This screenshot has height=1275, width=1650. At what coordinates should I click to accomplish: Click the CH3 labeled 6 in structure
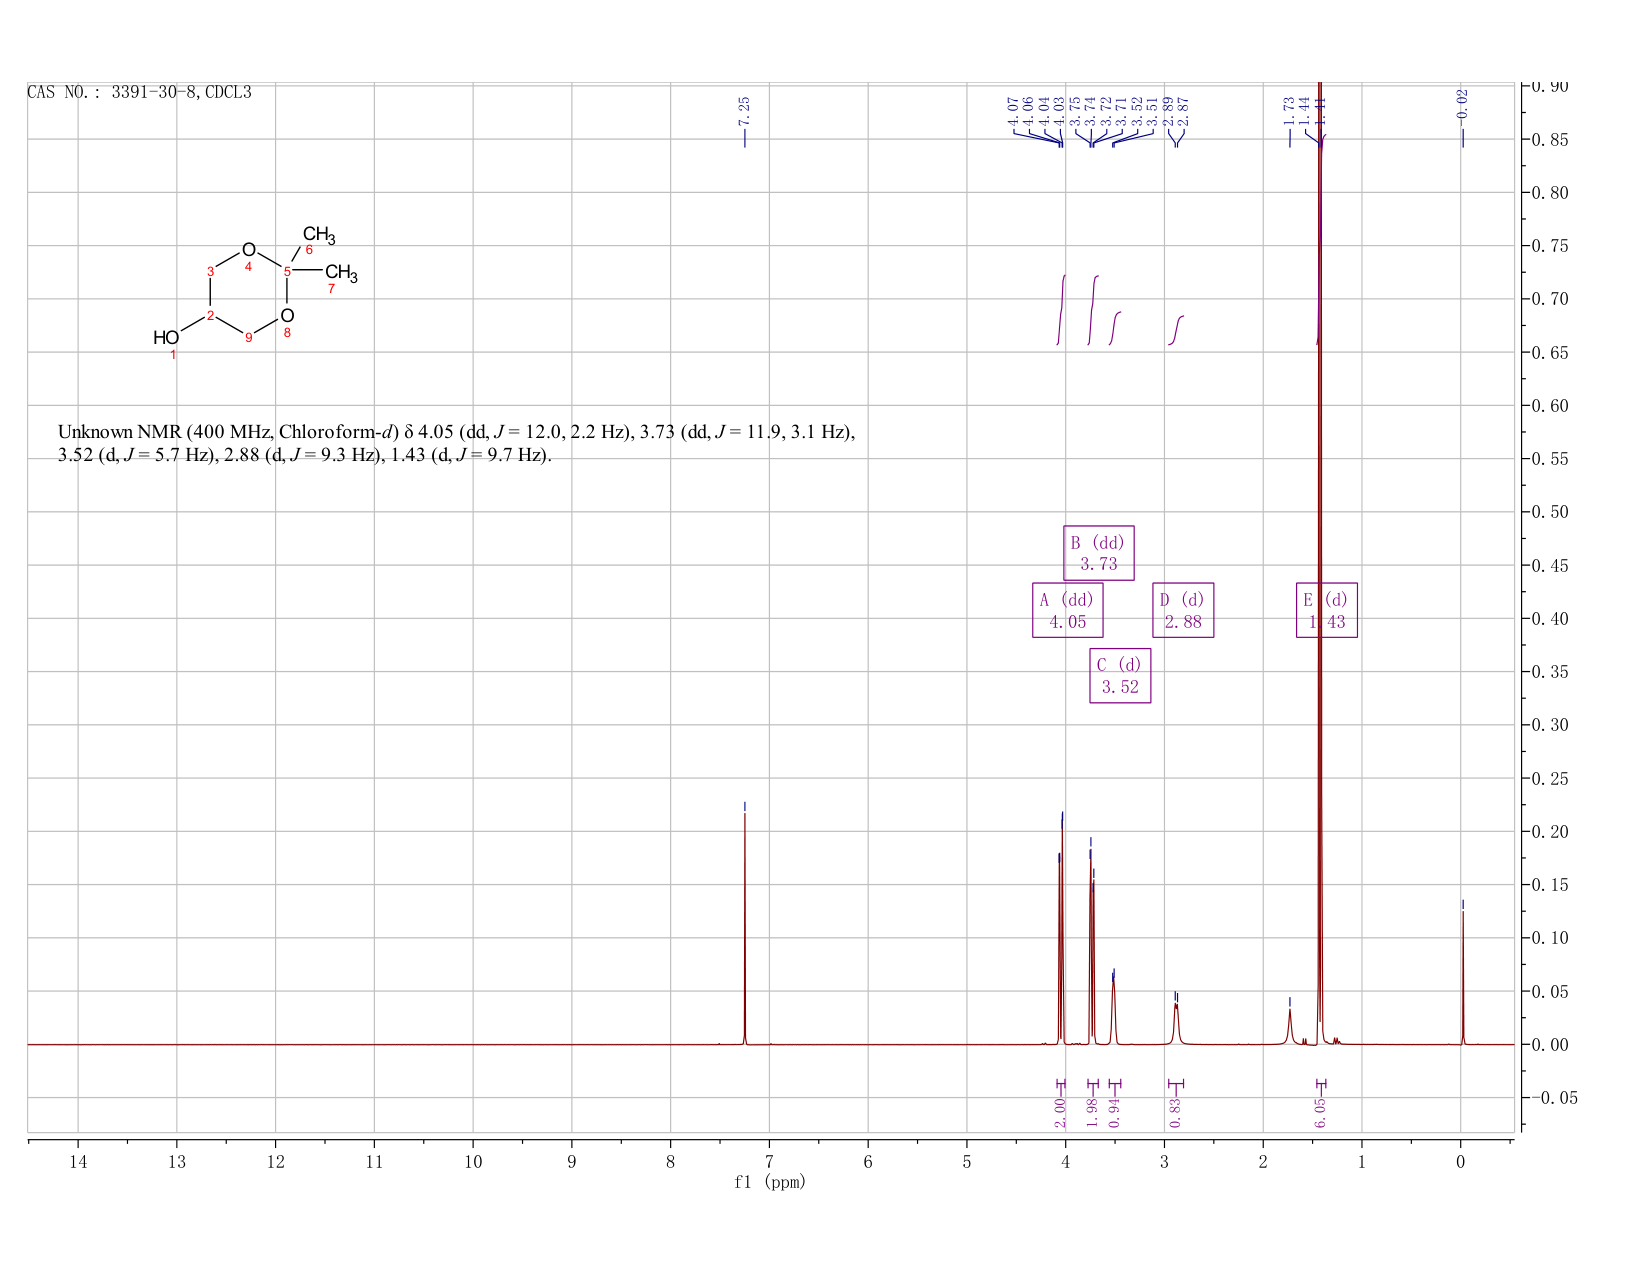pos(319,236)
